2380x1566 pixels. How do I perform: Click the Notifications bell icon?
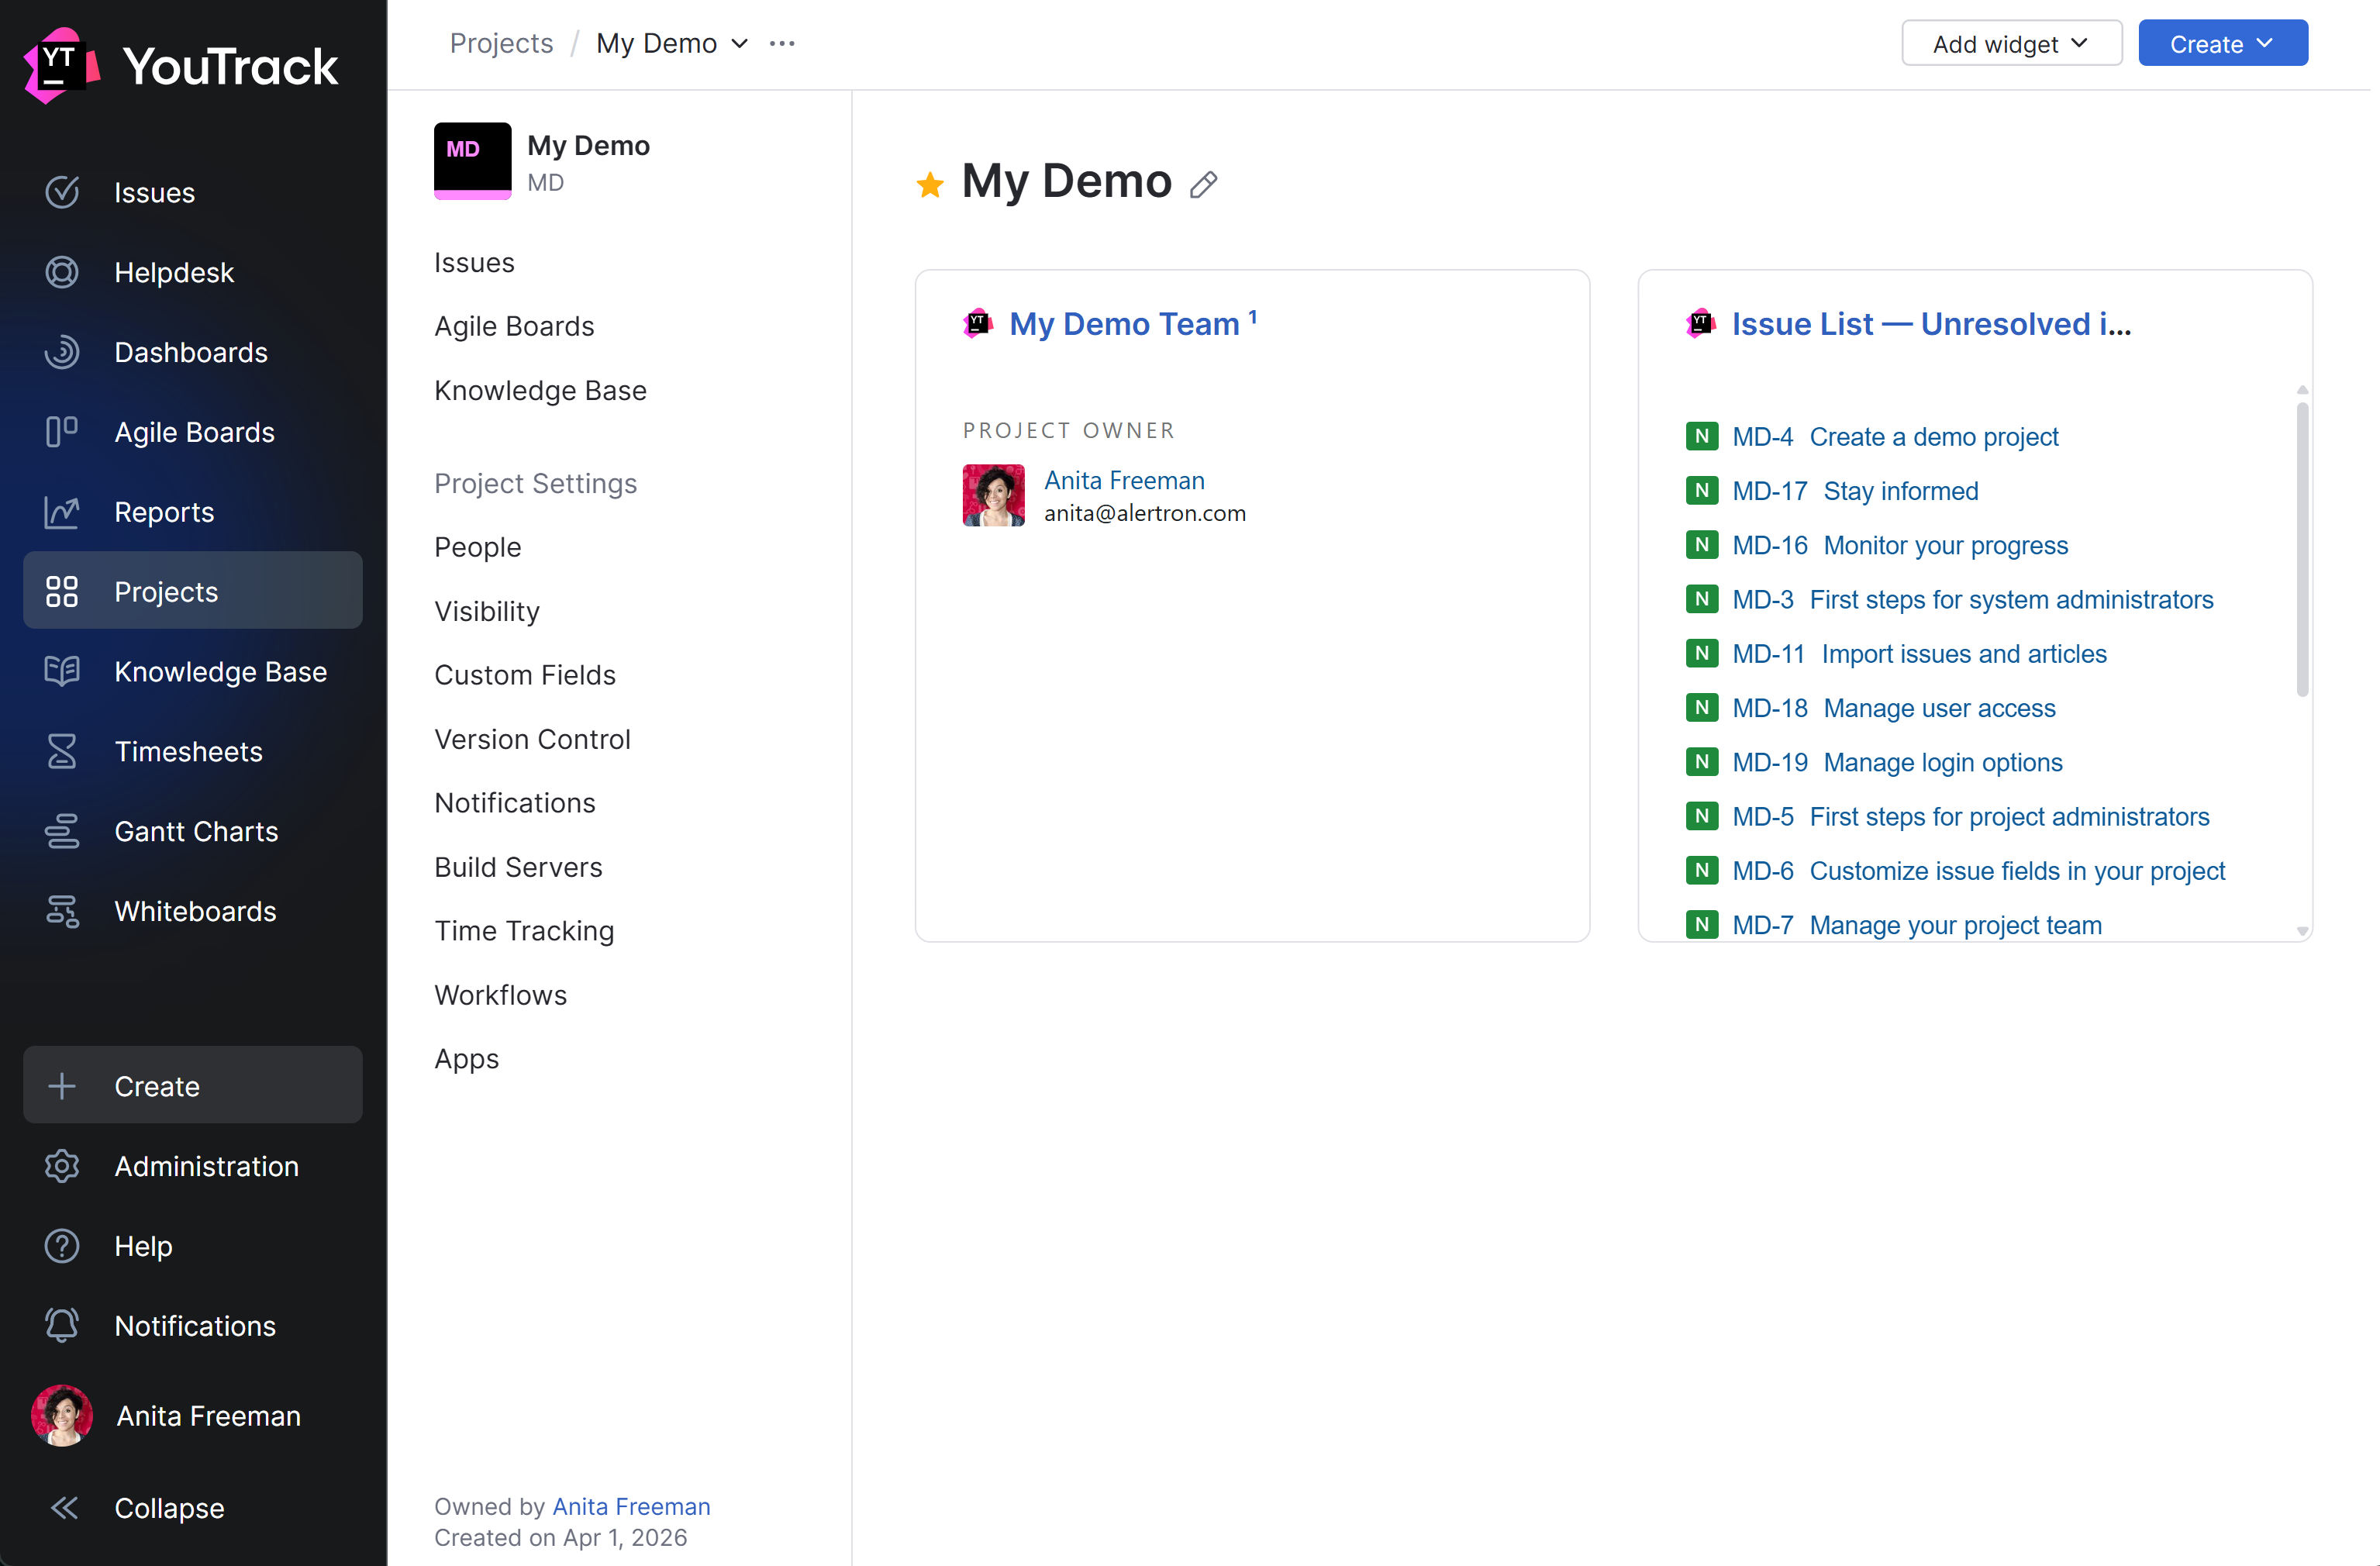tap(62, 1325)
